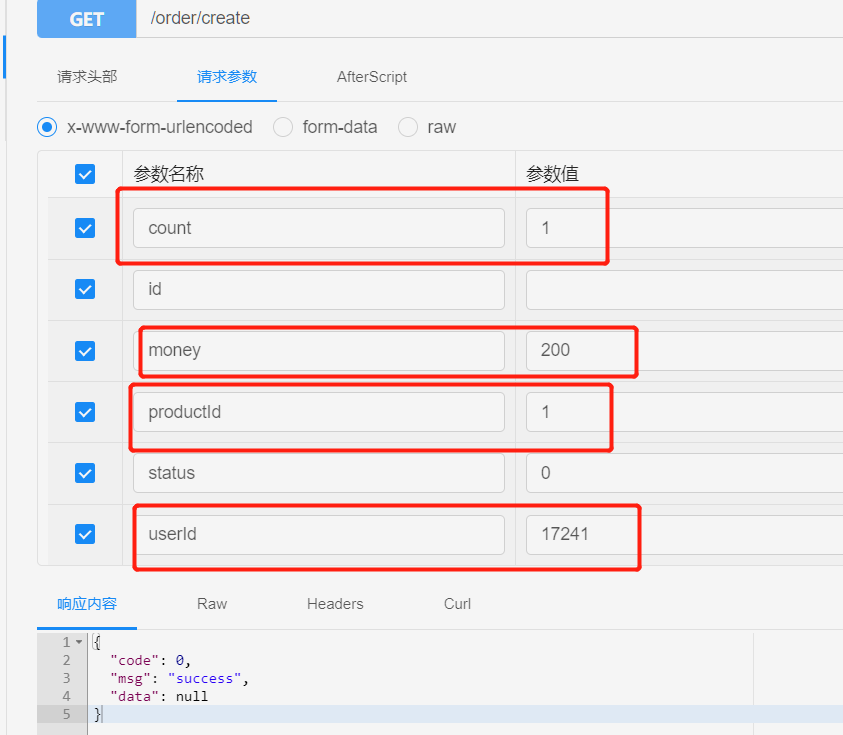Viewport: 843px width, 735px height.
Task: Switch to the 请求头部 tab
Action: pos(87,77)
